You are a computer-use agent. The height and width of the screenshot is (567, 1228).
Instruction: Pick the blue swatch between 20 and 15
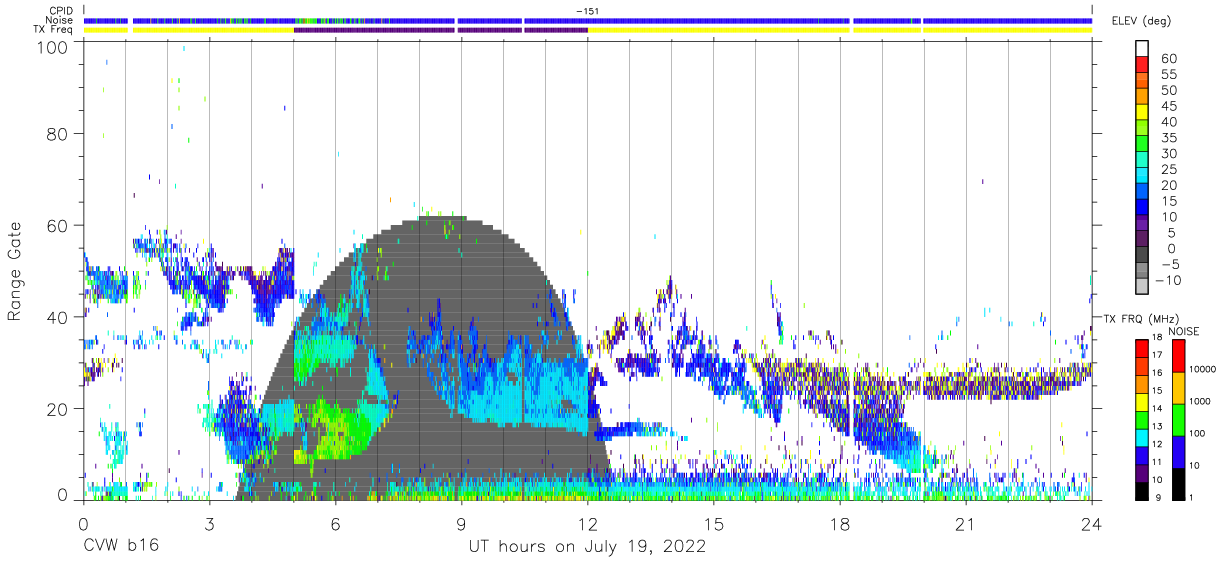[x=1142, y=192]
